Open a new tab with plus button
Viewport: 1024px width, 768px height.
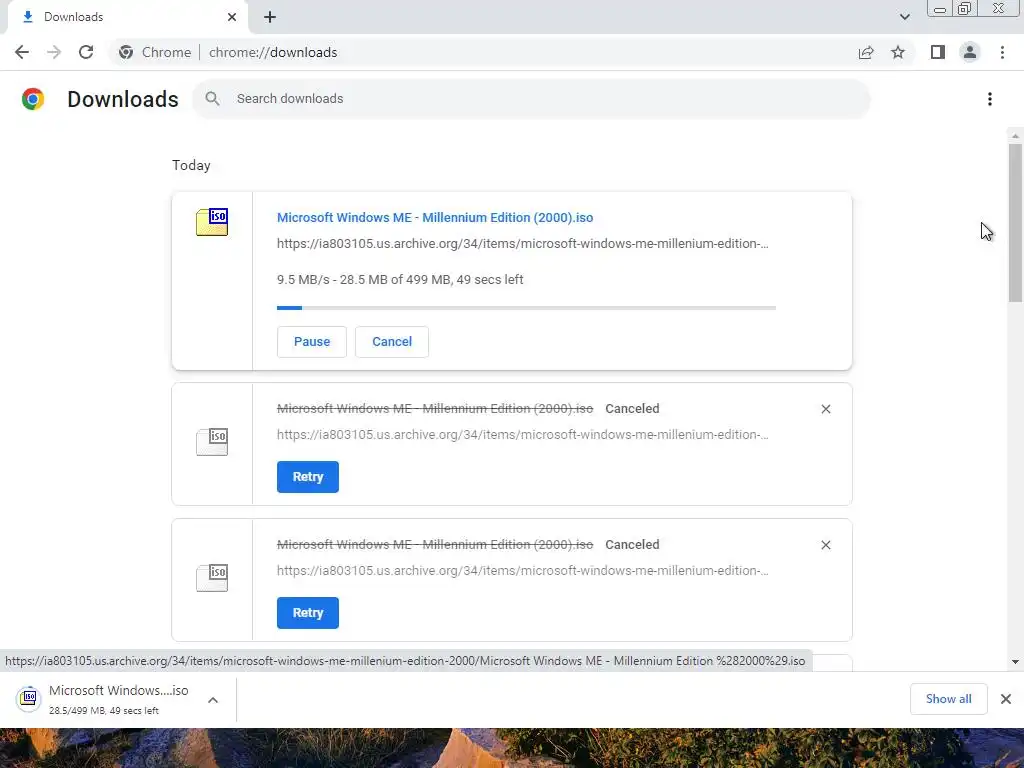point(270,17)
